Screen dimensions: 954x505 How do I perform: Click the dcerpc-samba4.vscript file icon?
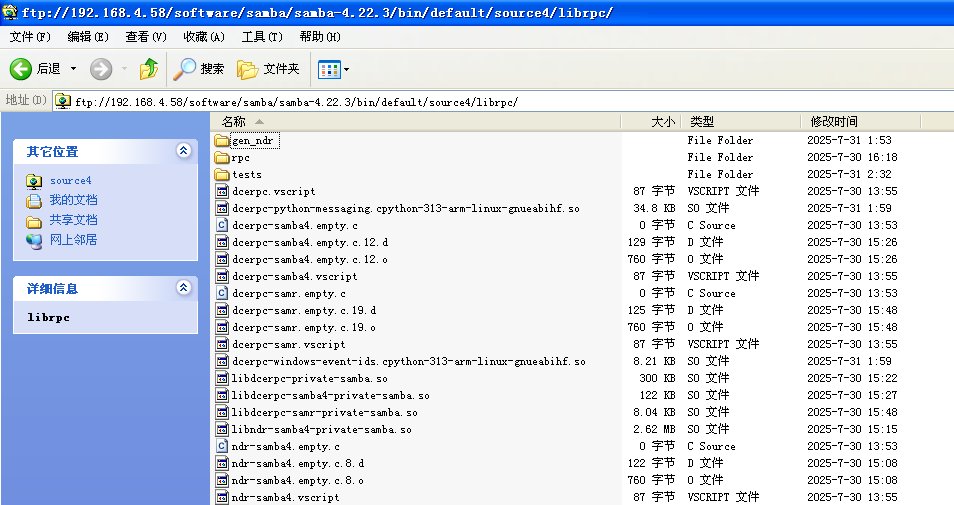(222, 277)
